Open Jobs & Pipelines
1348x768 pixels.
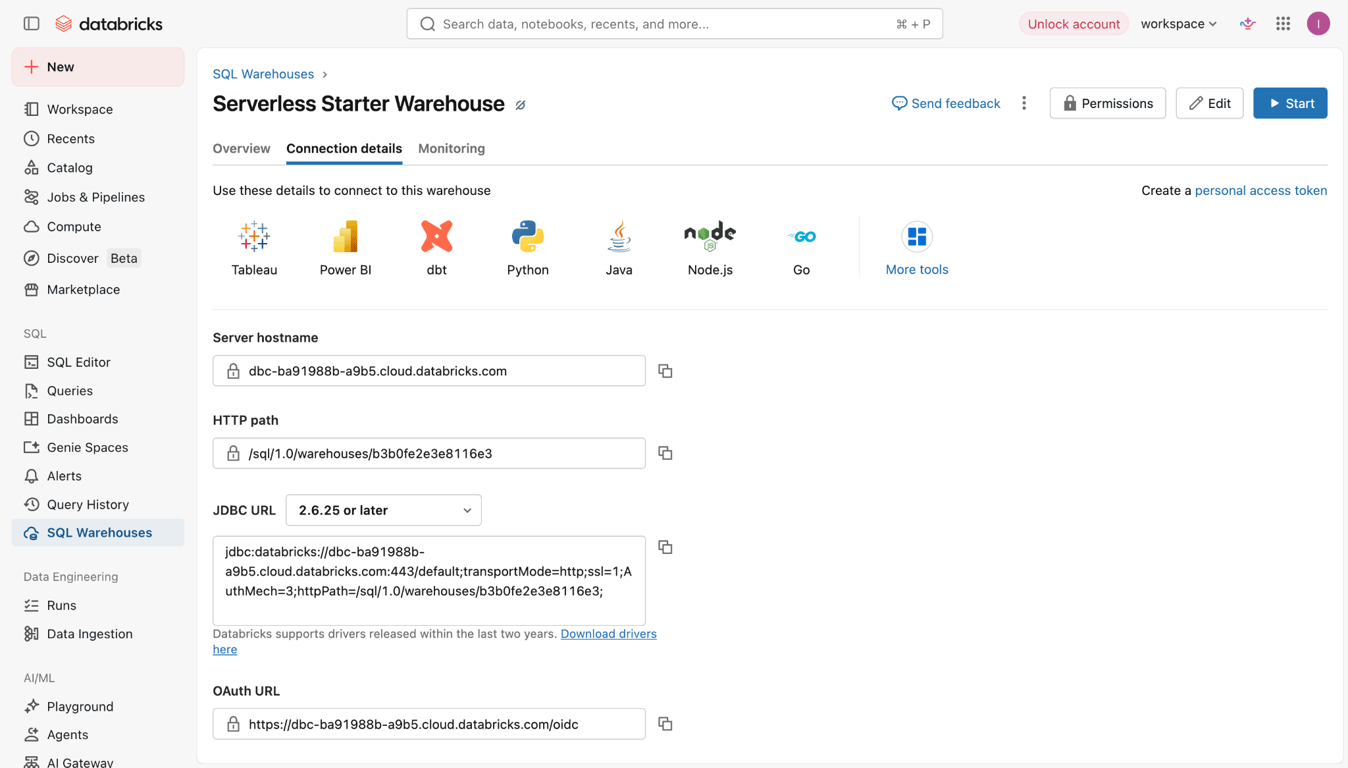click(98, 197)
